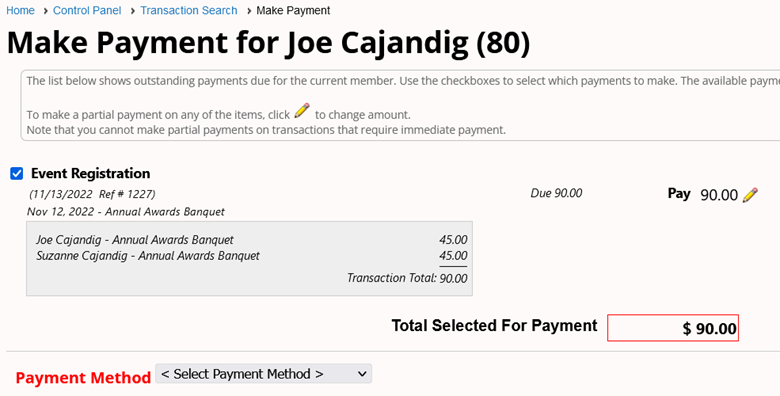Click the Total Selected For Payment amount box
The width and height of the screenshot is (780, 396).
tap(673, 328)
